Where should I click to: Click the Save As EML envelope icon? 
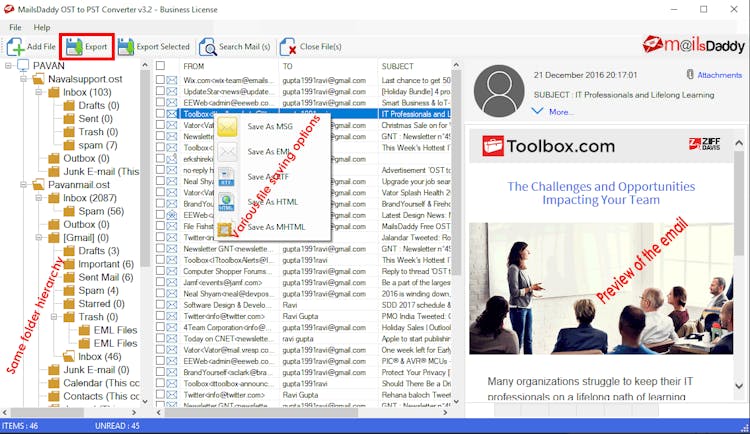pyautogui.click(x=227, y=152)
